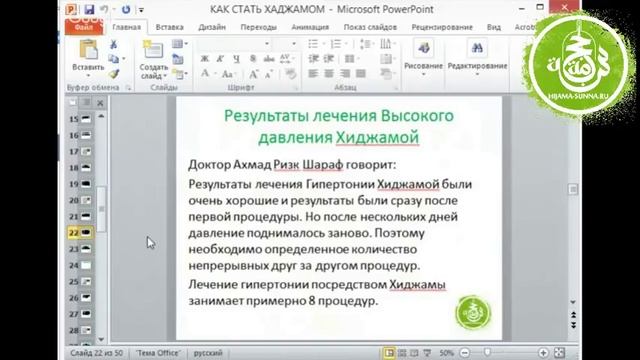Switch to the Главная ribbon tab
The width and height of the screenshot is (640, 360).
[127, 27]
